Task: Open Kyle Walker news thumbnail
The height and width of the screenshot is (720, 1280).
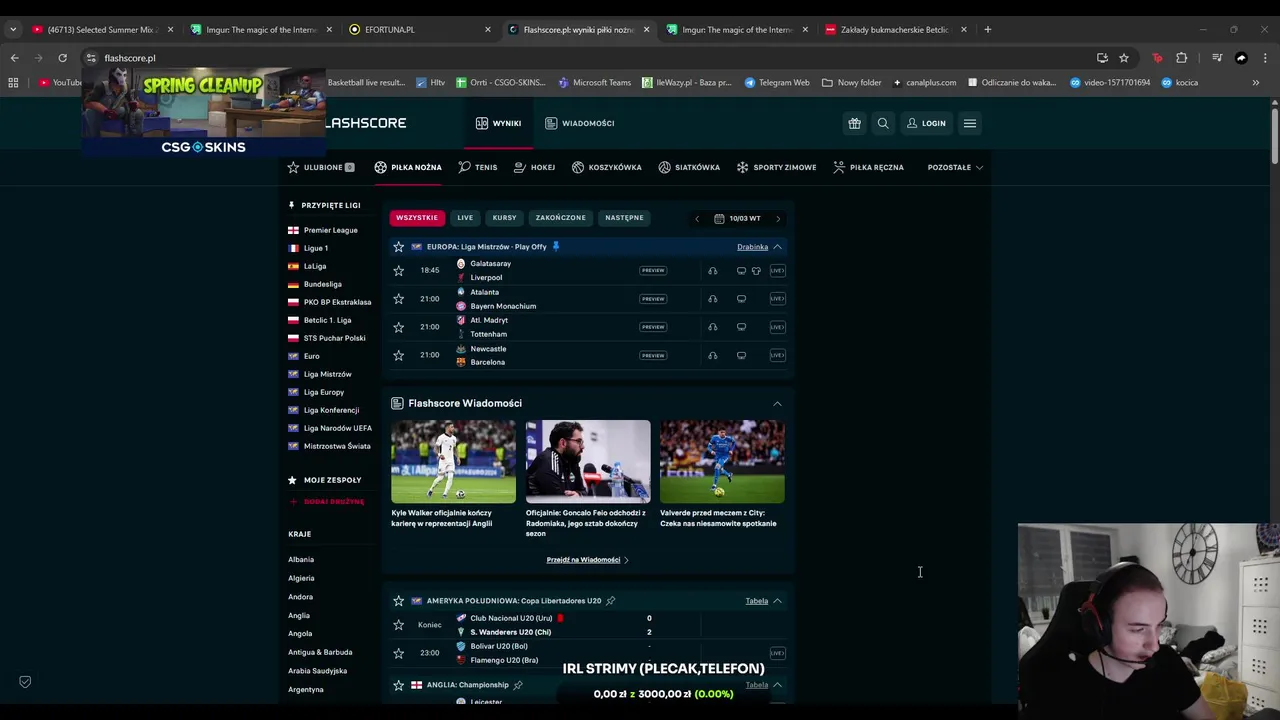Action: [453, 461]
